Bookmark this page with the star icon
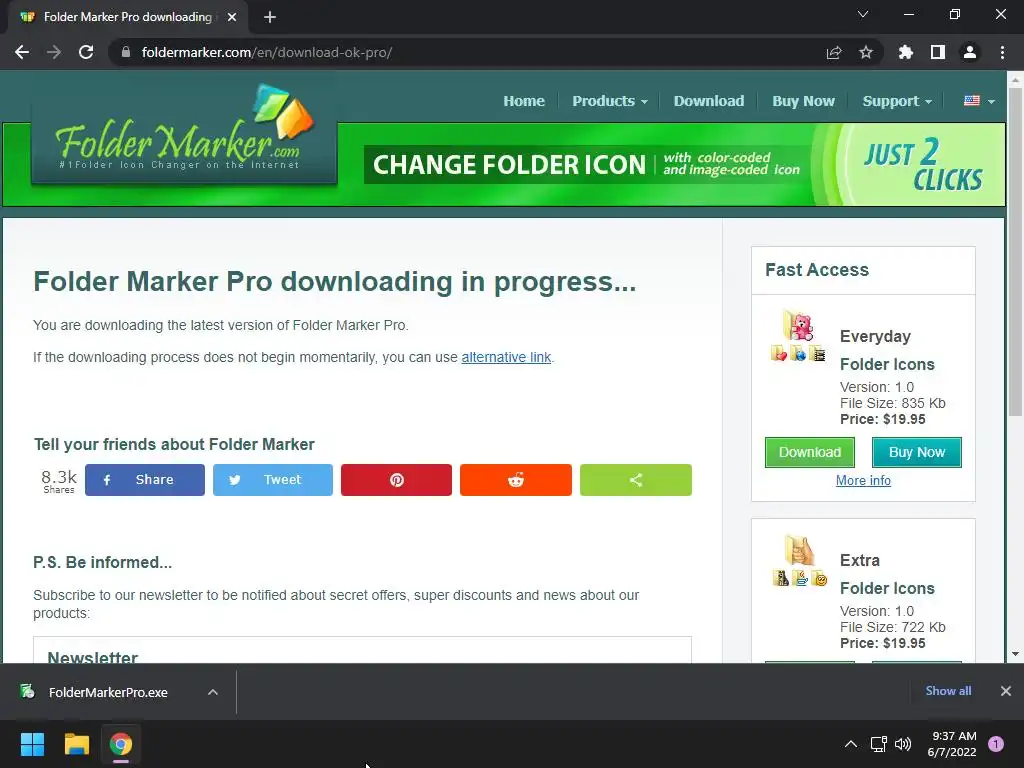Image resolution: width=1024 pixels, height=768 pixels. pos(866,52)
